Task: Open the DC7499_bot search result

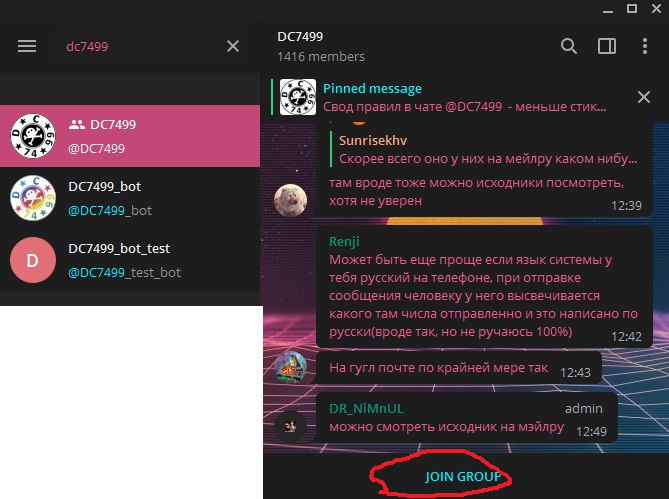Action: (x=130, y=198)
